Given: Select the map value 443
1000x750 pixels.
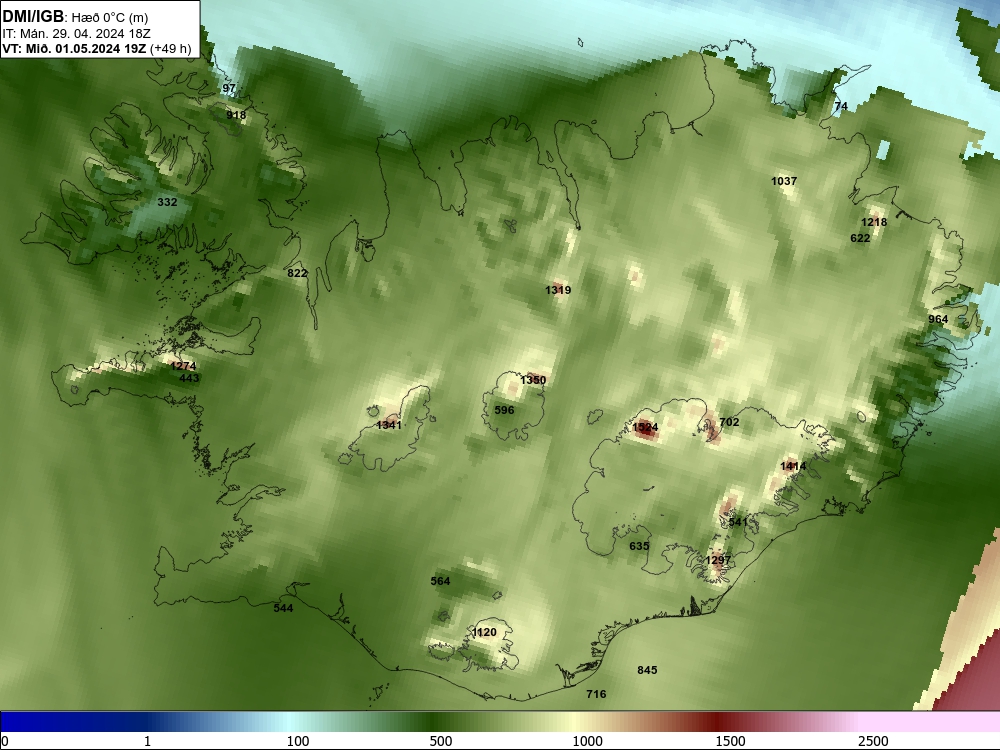Looking at the screenshot, I should click(189, 378).
